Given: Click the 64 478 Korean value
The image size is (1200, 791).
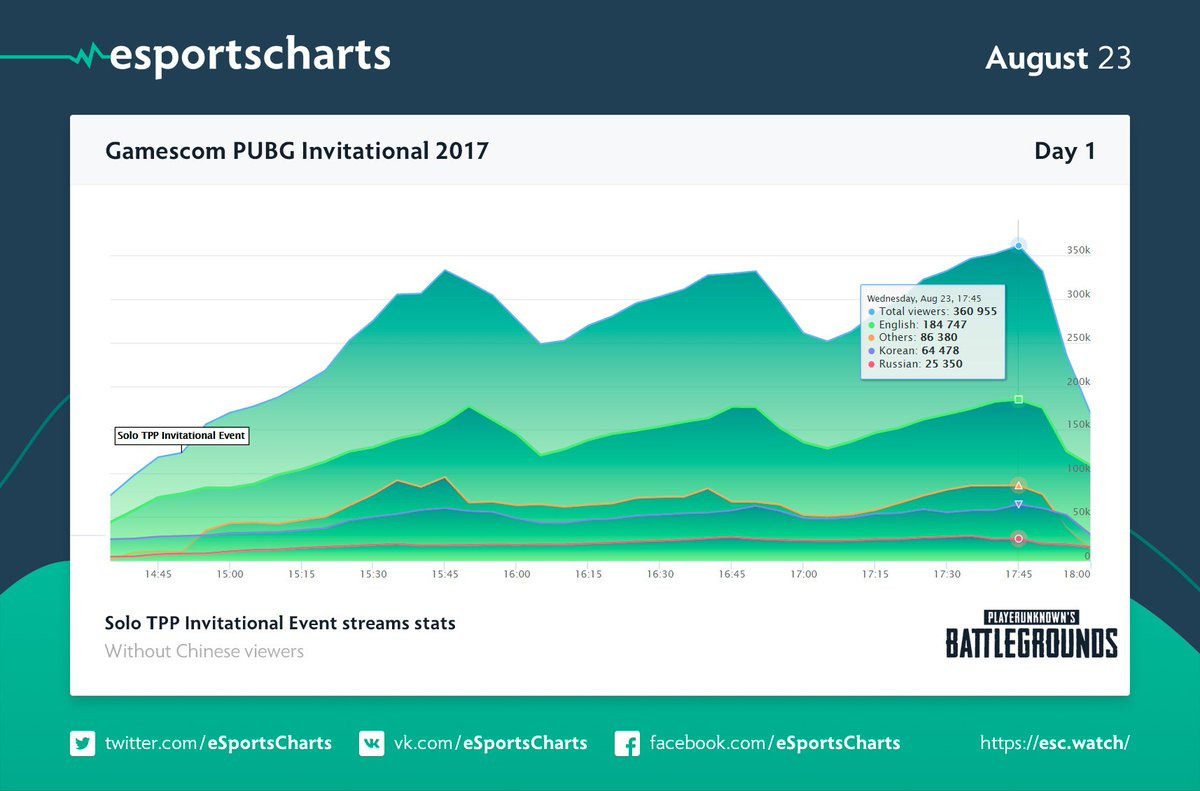Looking at the screenshot, I should coord(940,350).
